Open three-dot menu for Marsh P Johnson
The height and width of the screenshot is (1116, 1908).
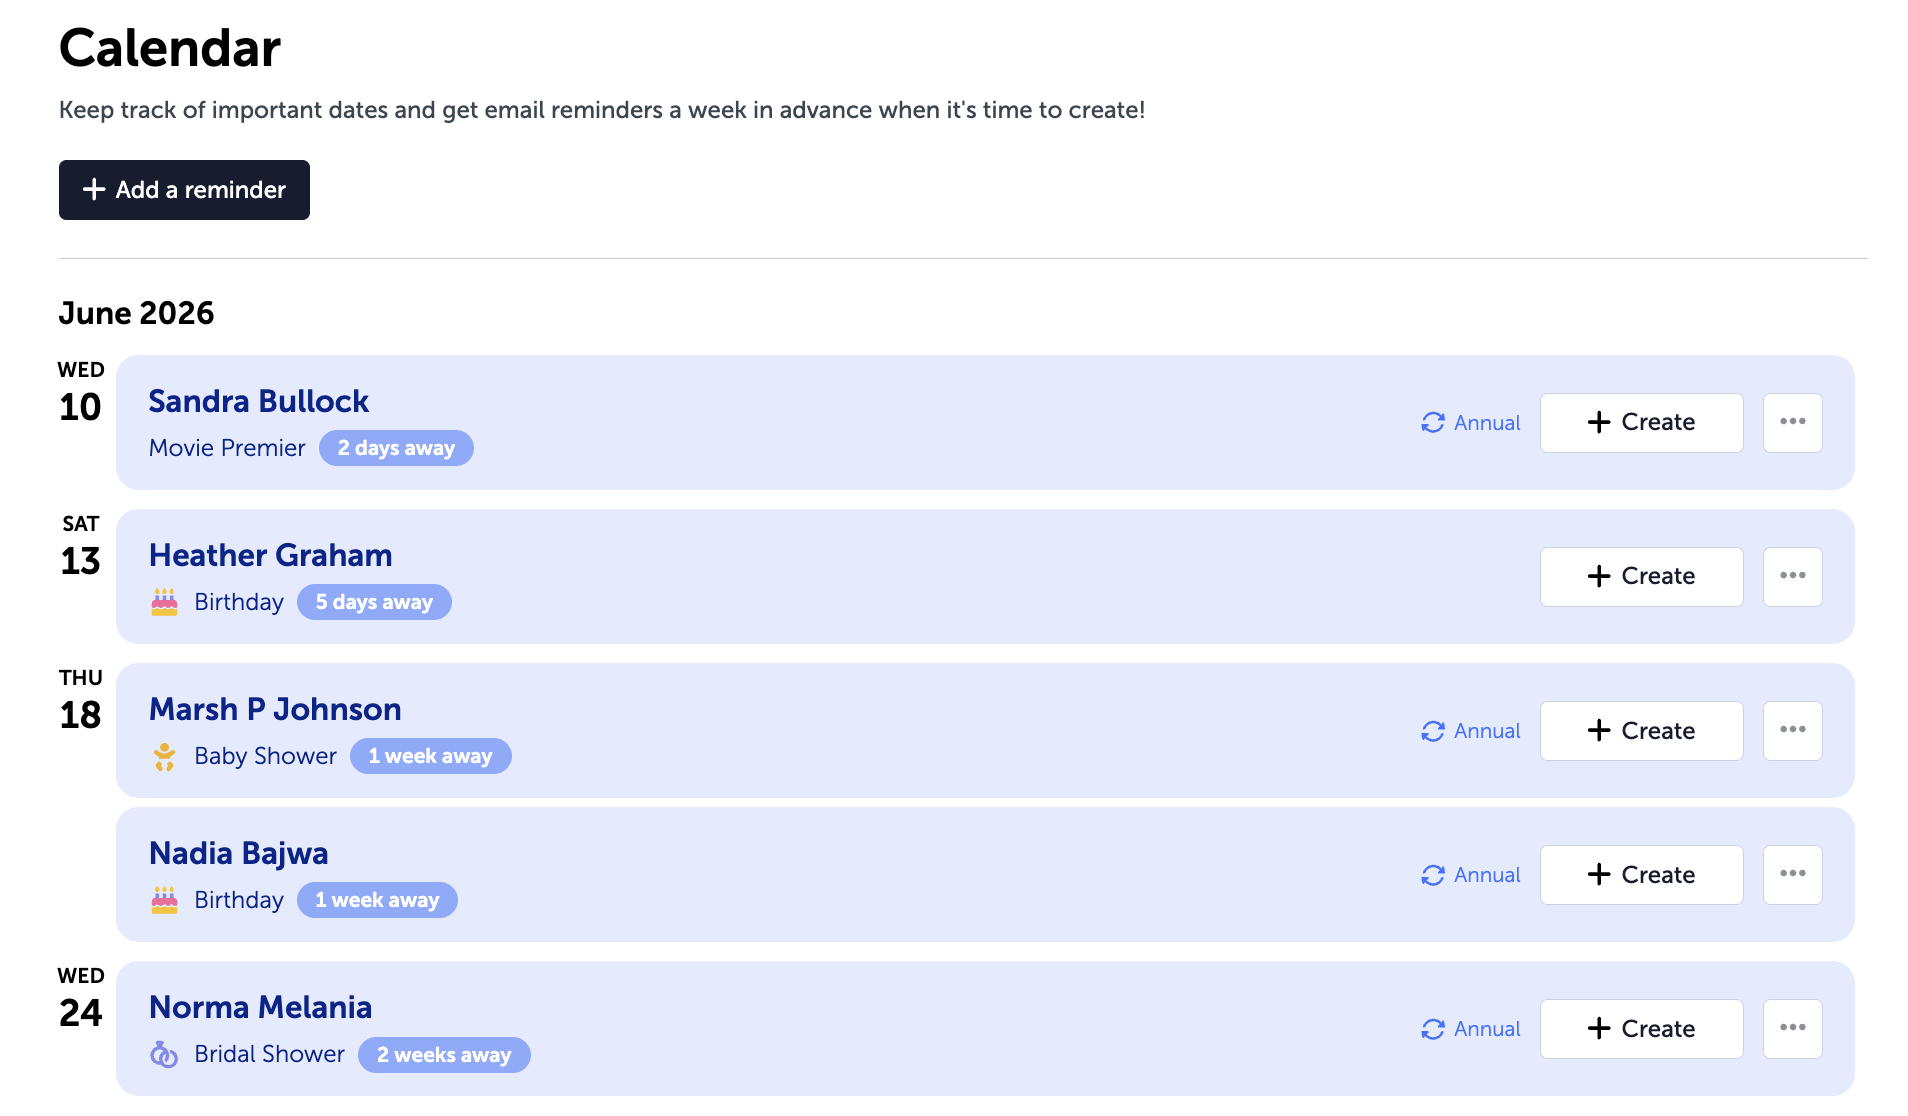coord(1792,730)
